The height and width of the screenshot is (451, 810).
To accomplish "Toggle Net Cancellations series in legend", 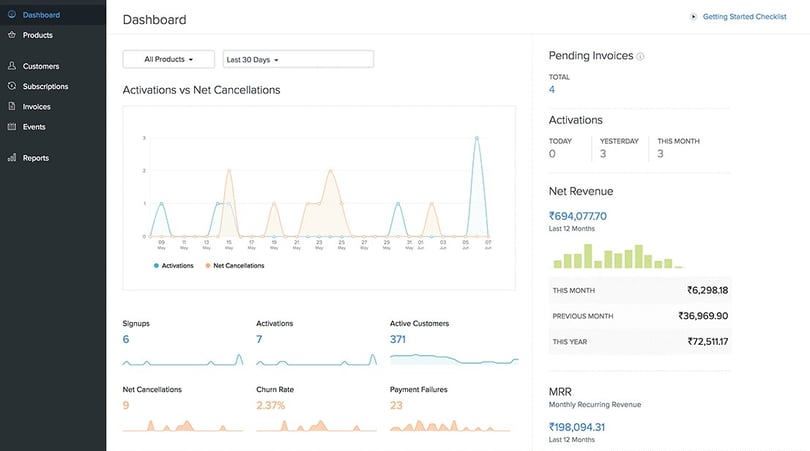I will click(x=235, y=266).
